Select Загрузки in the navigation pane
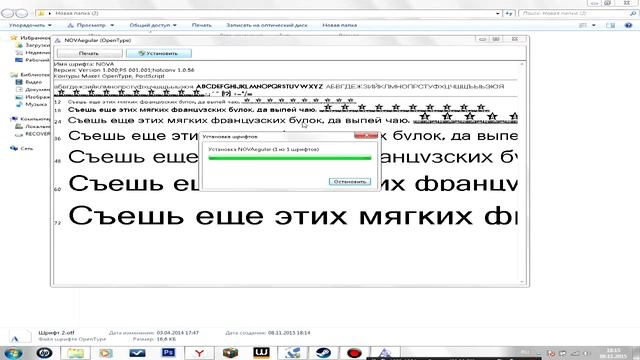Viewport: 640px width, 360px height. (34, 45)
